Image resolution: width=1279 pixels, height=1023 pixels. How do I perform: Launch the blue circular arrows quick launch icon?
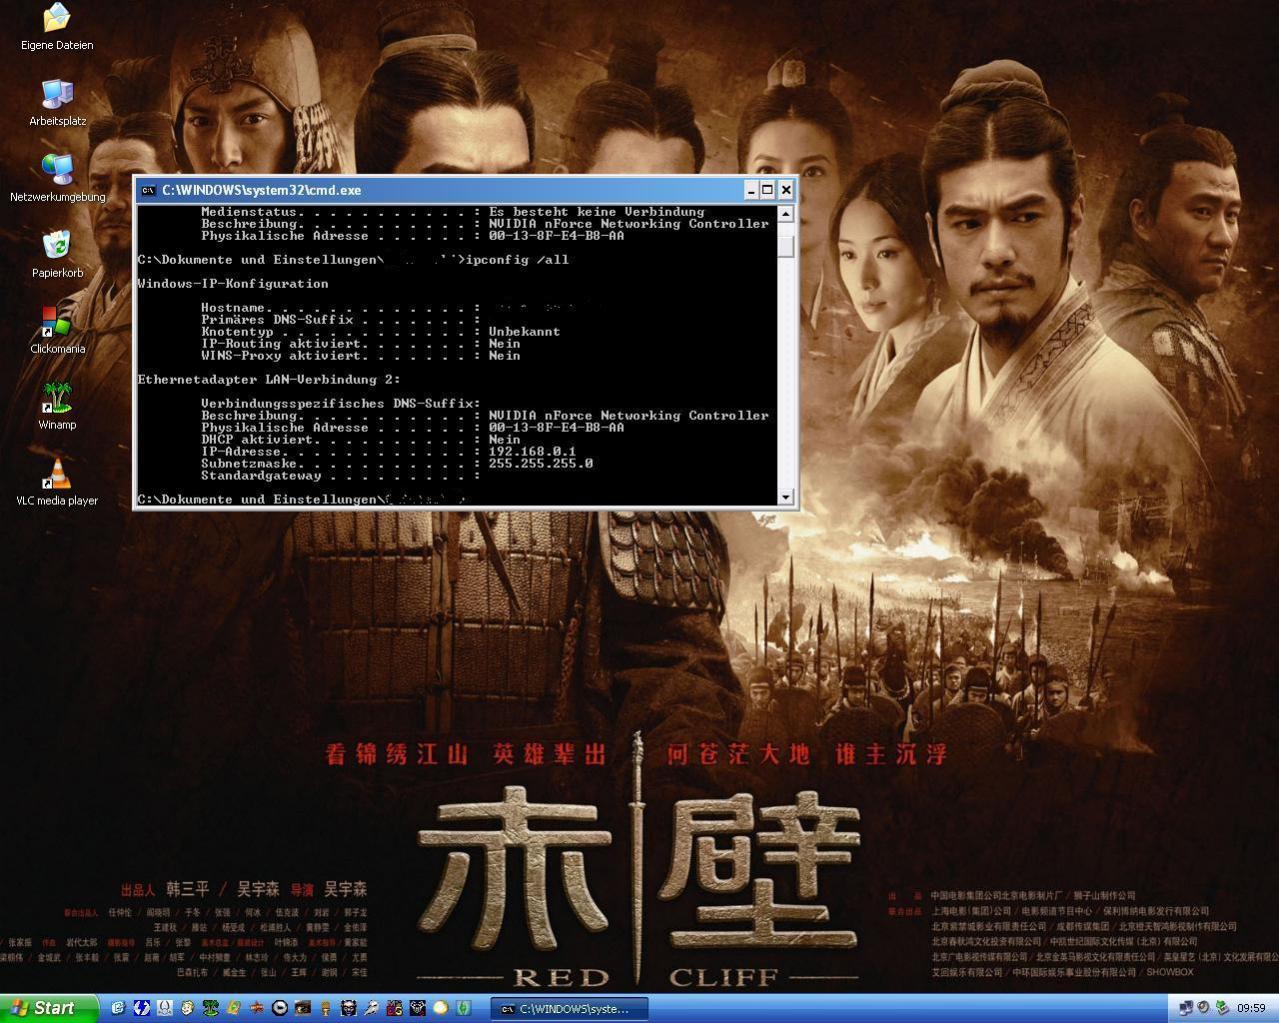[141, 1008]
